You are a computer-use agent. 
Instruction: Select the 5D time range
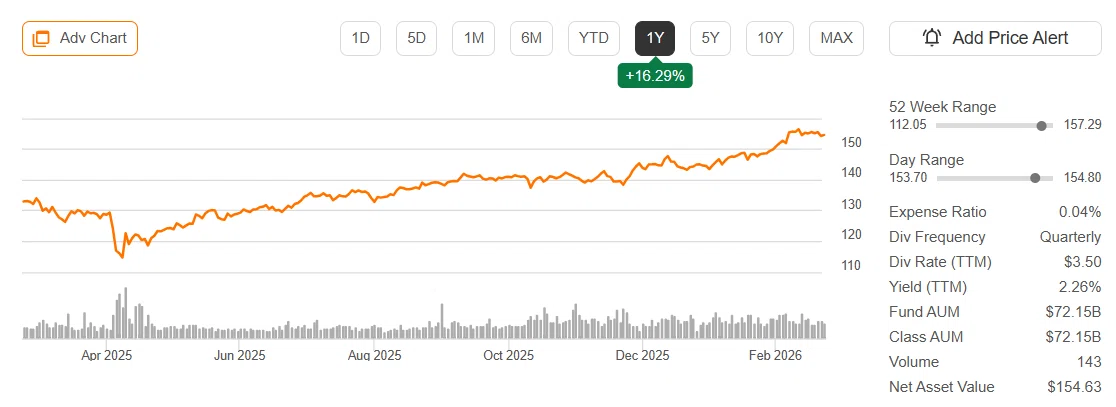(416, 38)
